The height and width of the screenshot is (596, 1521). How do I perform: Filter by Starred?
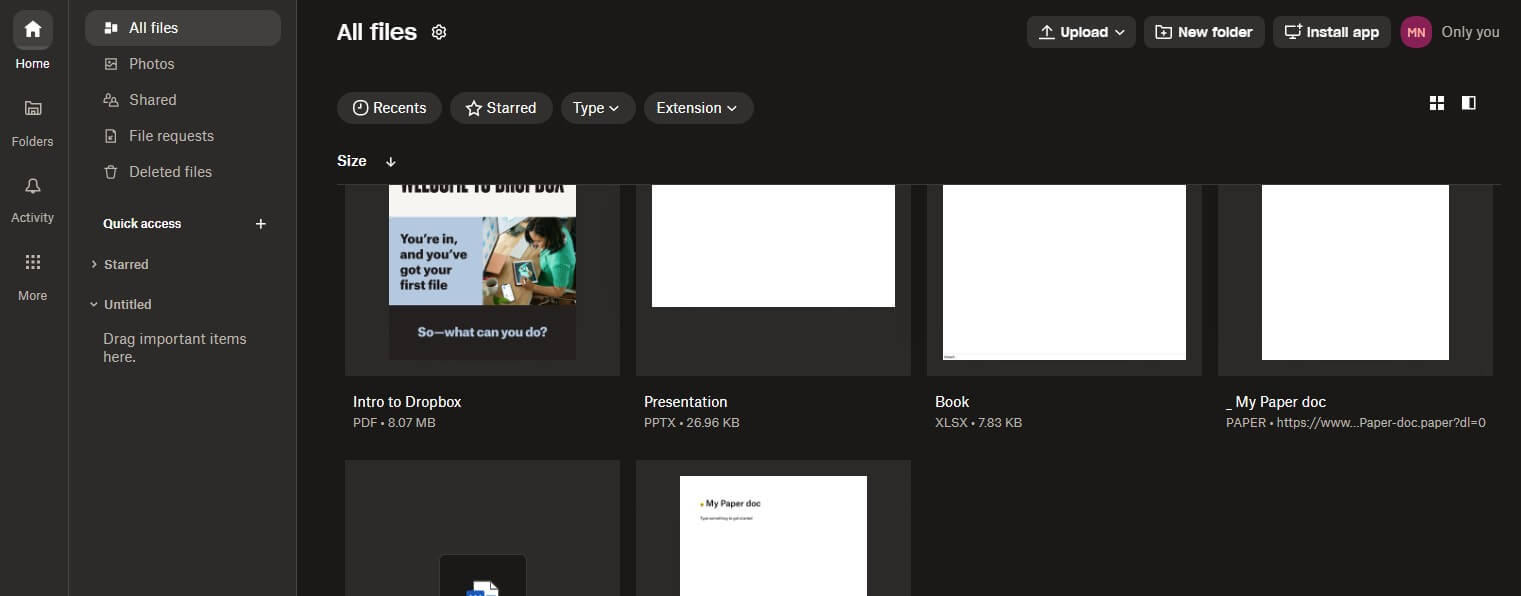point(501,108)
